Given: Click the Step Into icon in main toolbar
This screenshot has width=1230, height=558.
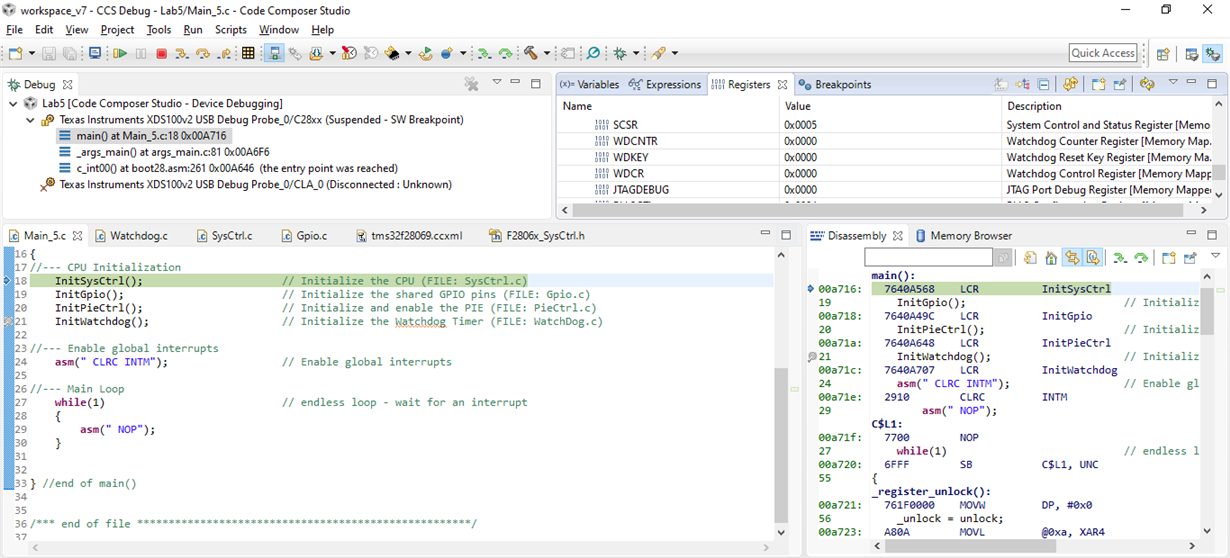Looking at the screenshot, I should click(181, 53).
